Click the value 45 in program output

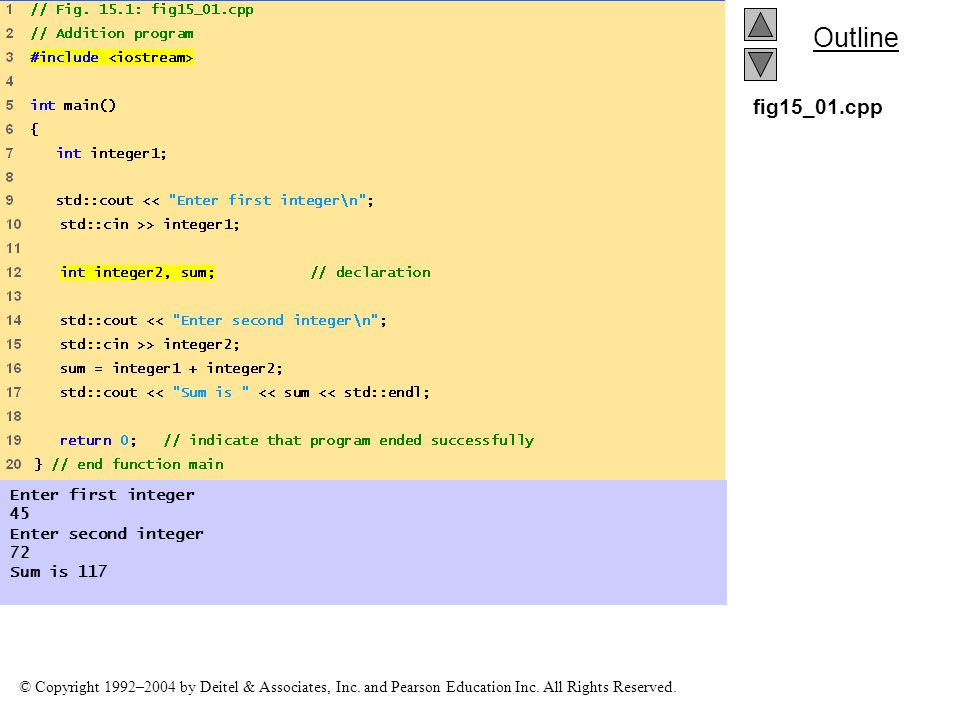pos(20,514)
